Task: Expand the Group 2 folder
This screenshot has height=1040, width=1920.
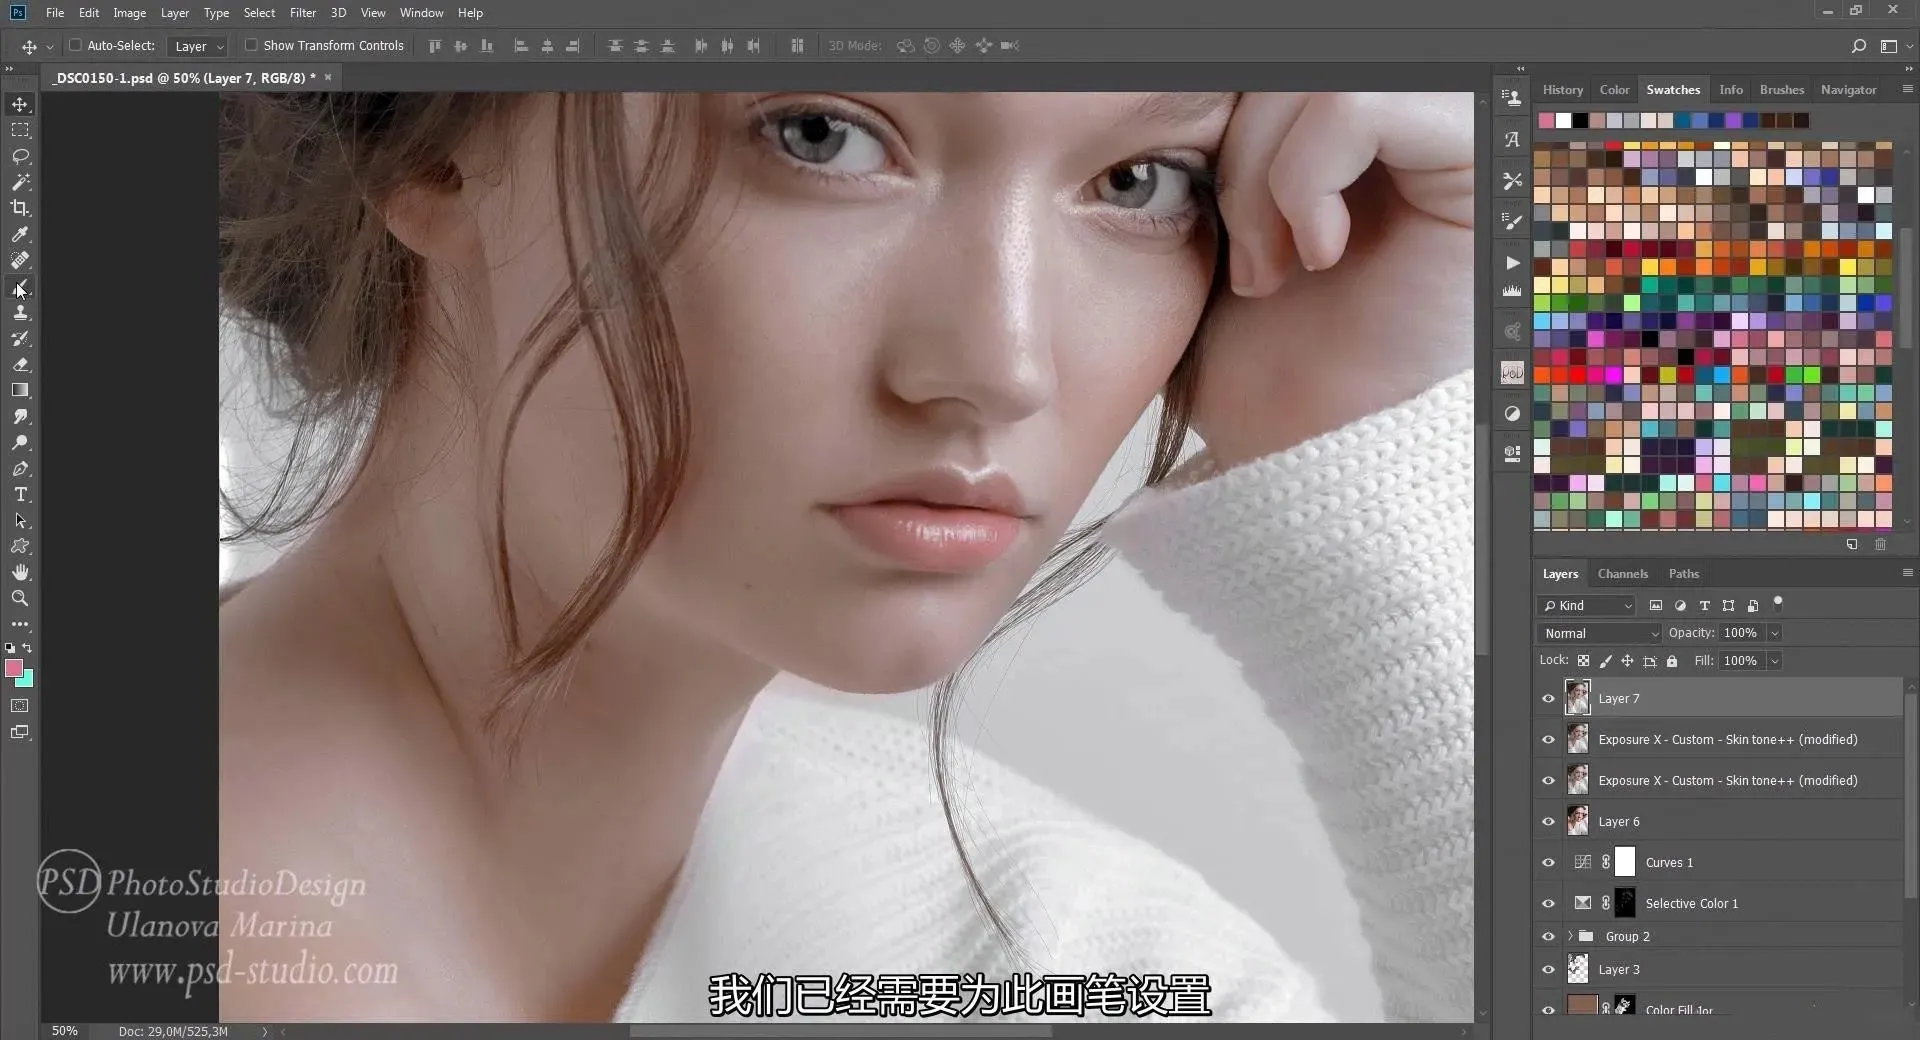Action: tap(1570, 936)
